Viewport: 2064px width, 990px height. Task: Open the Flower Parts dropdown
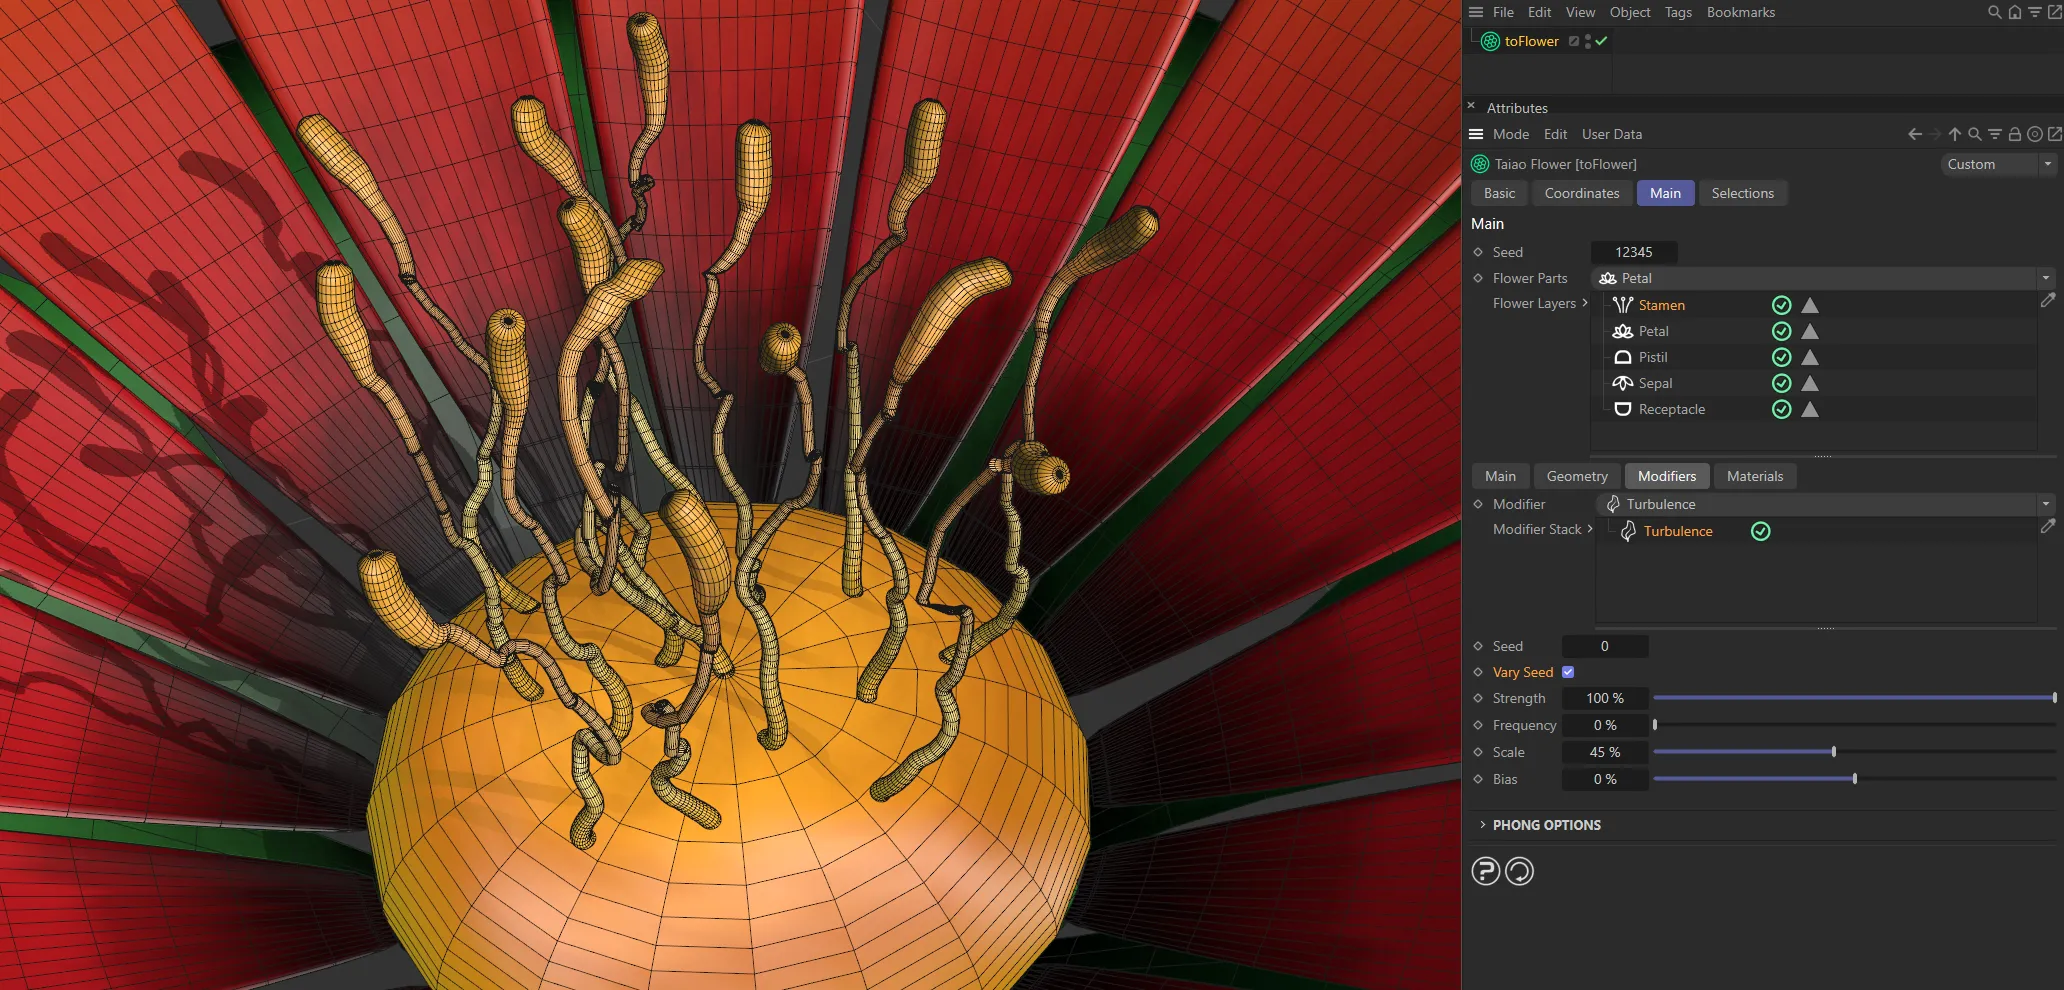coord(2044,278)
